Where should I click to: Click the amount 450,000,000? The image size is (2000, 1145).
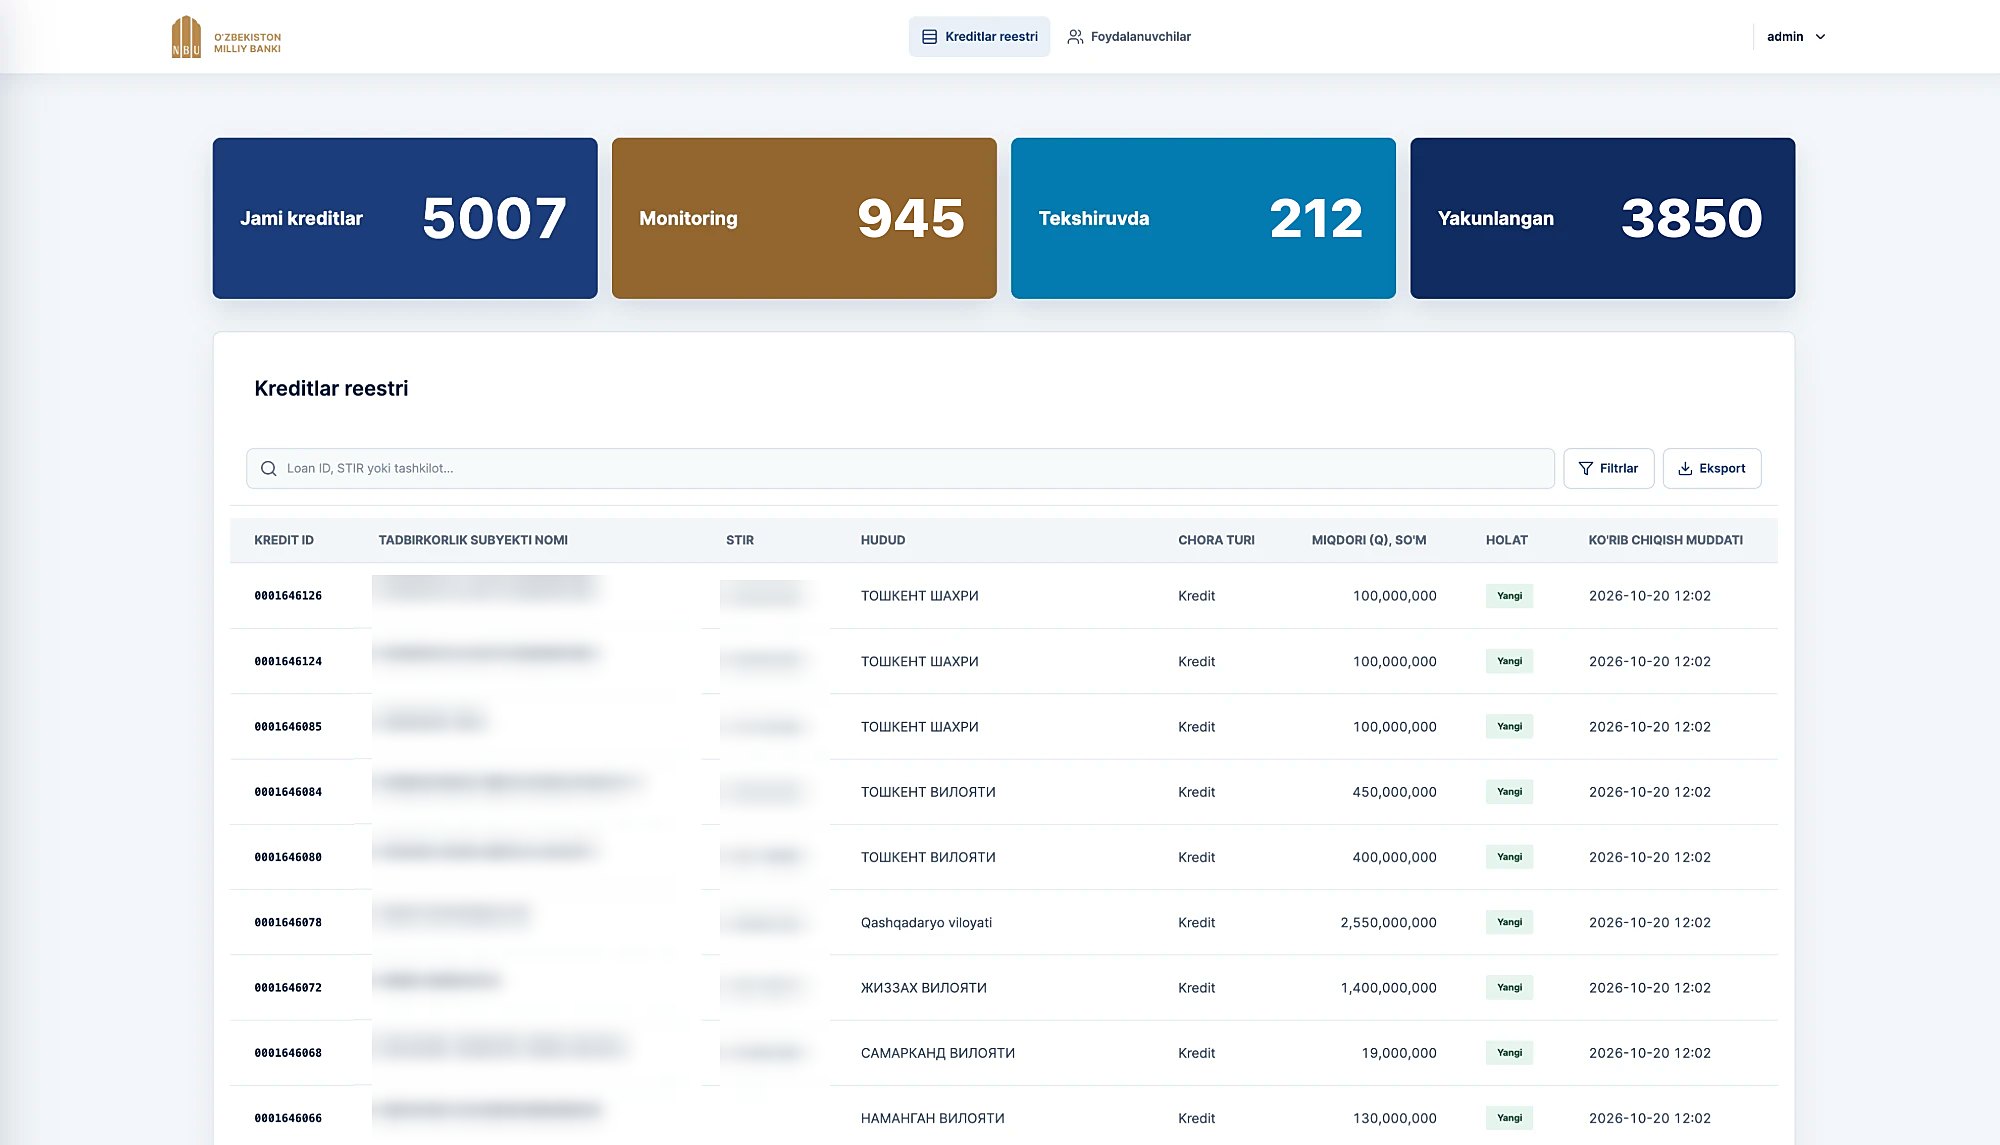(1394, 792)
